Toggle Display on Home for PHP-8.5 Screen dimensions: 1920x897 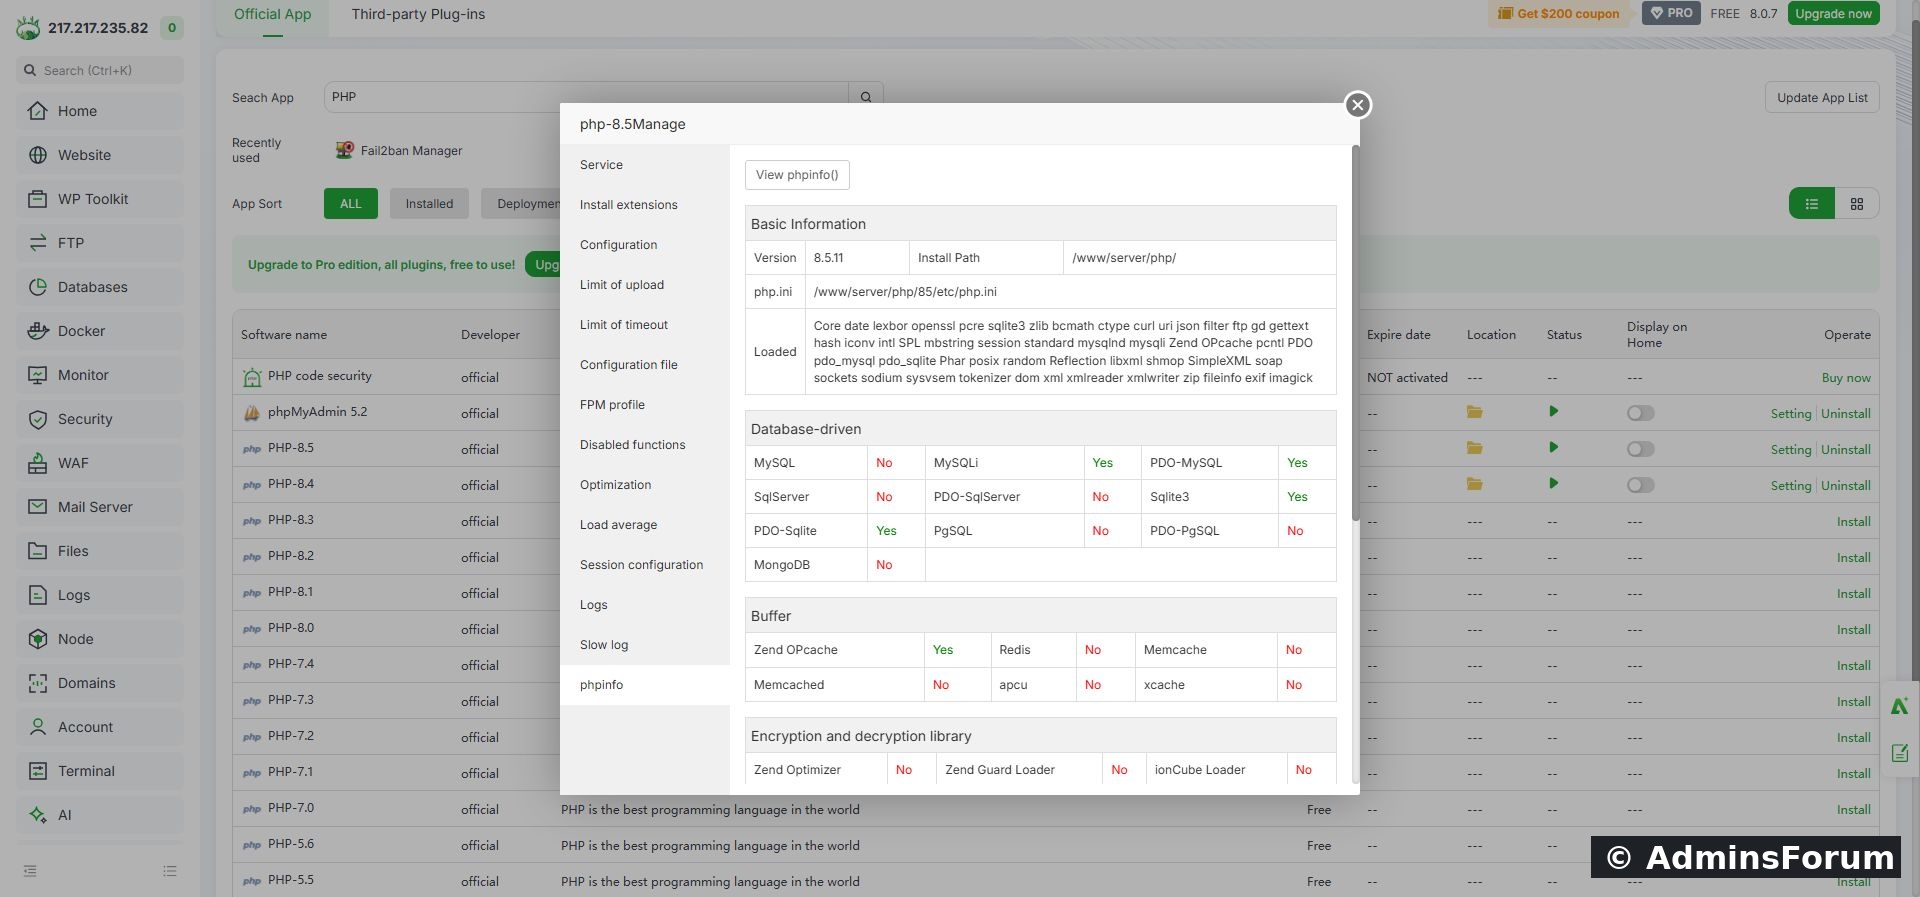tap(1640, 449)
